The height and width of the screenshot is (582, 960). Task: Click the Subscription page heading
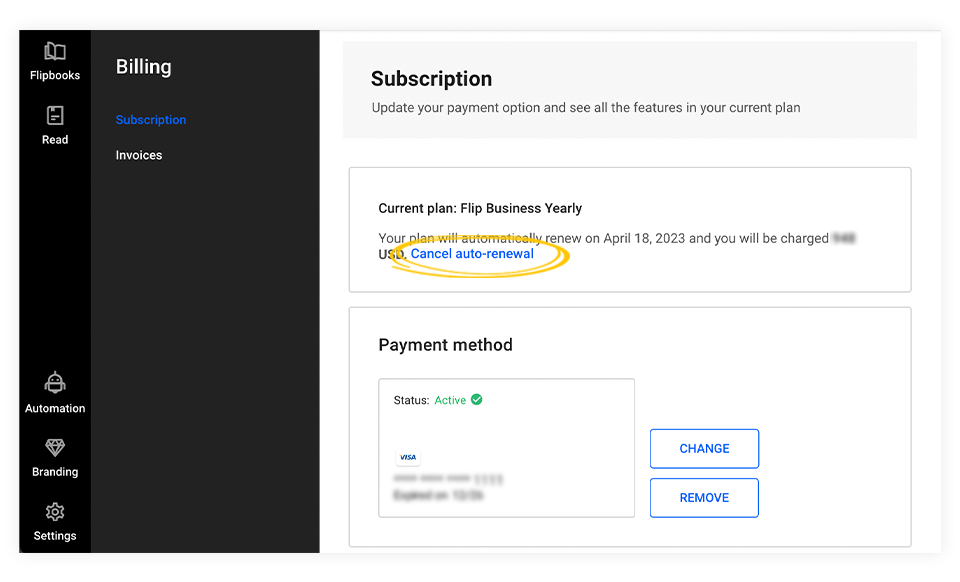(x=432, y=78)
